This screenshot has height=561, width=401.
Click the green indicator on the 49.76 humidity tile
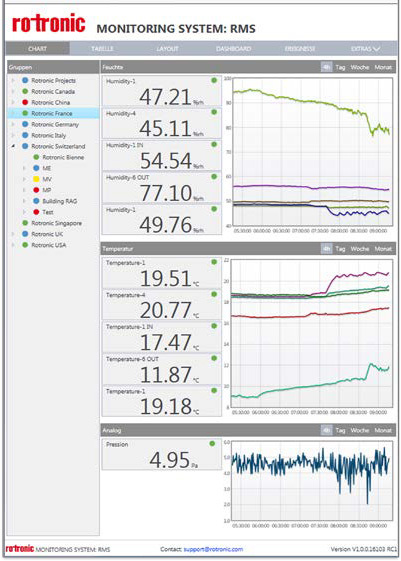214,209
